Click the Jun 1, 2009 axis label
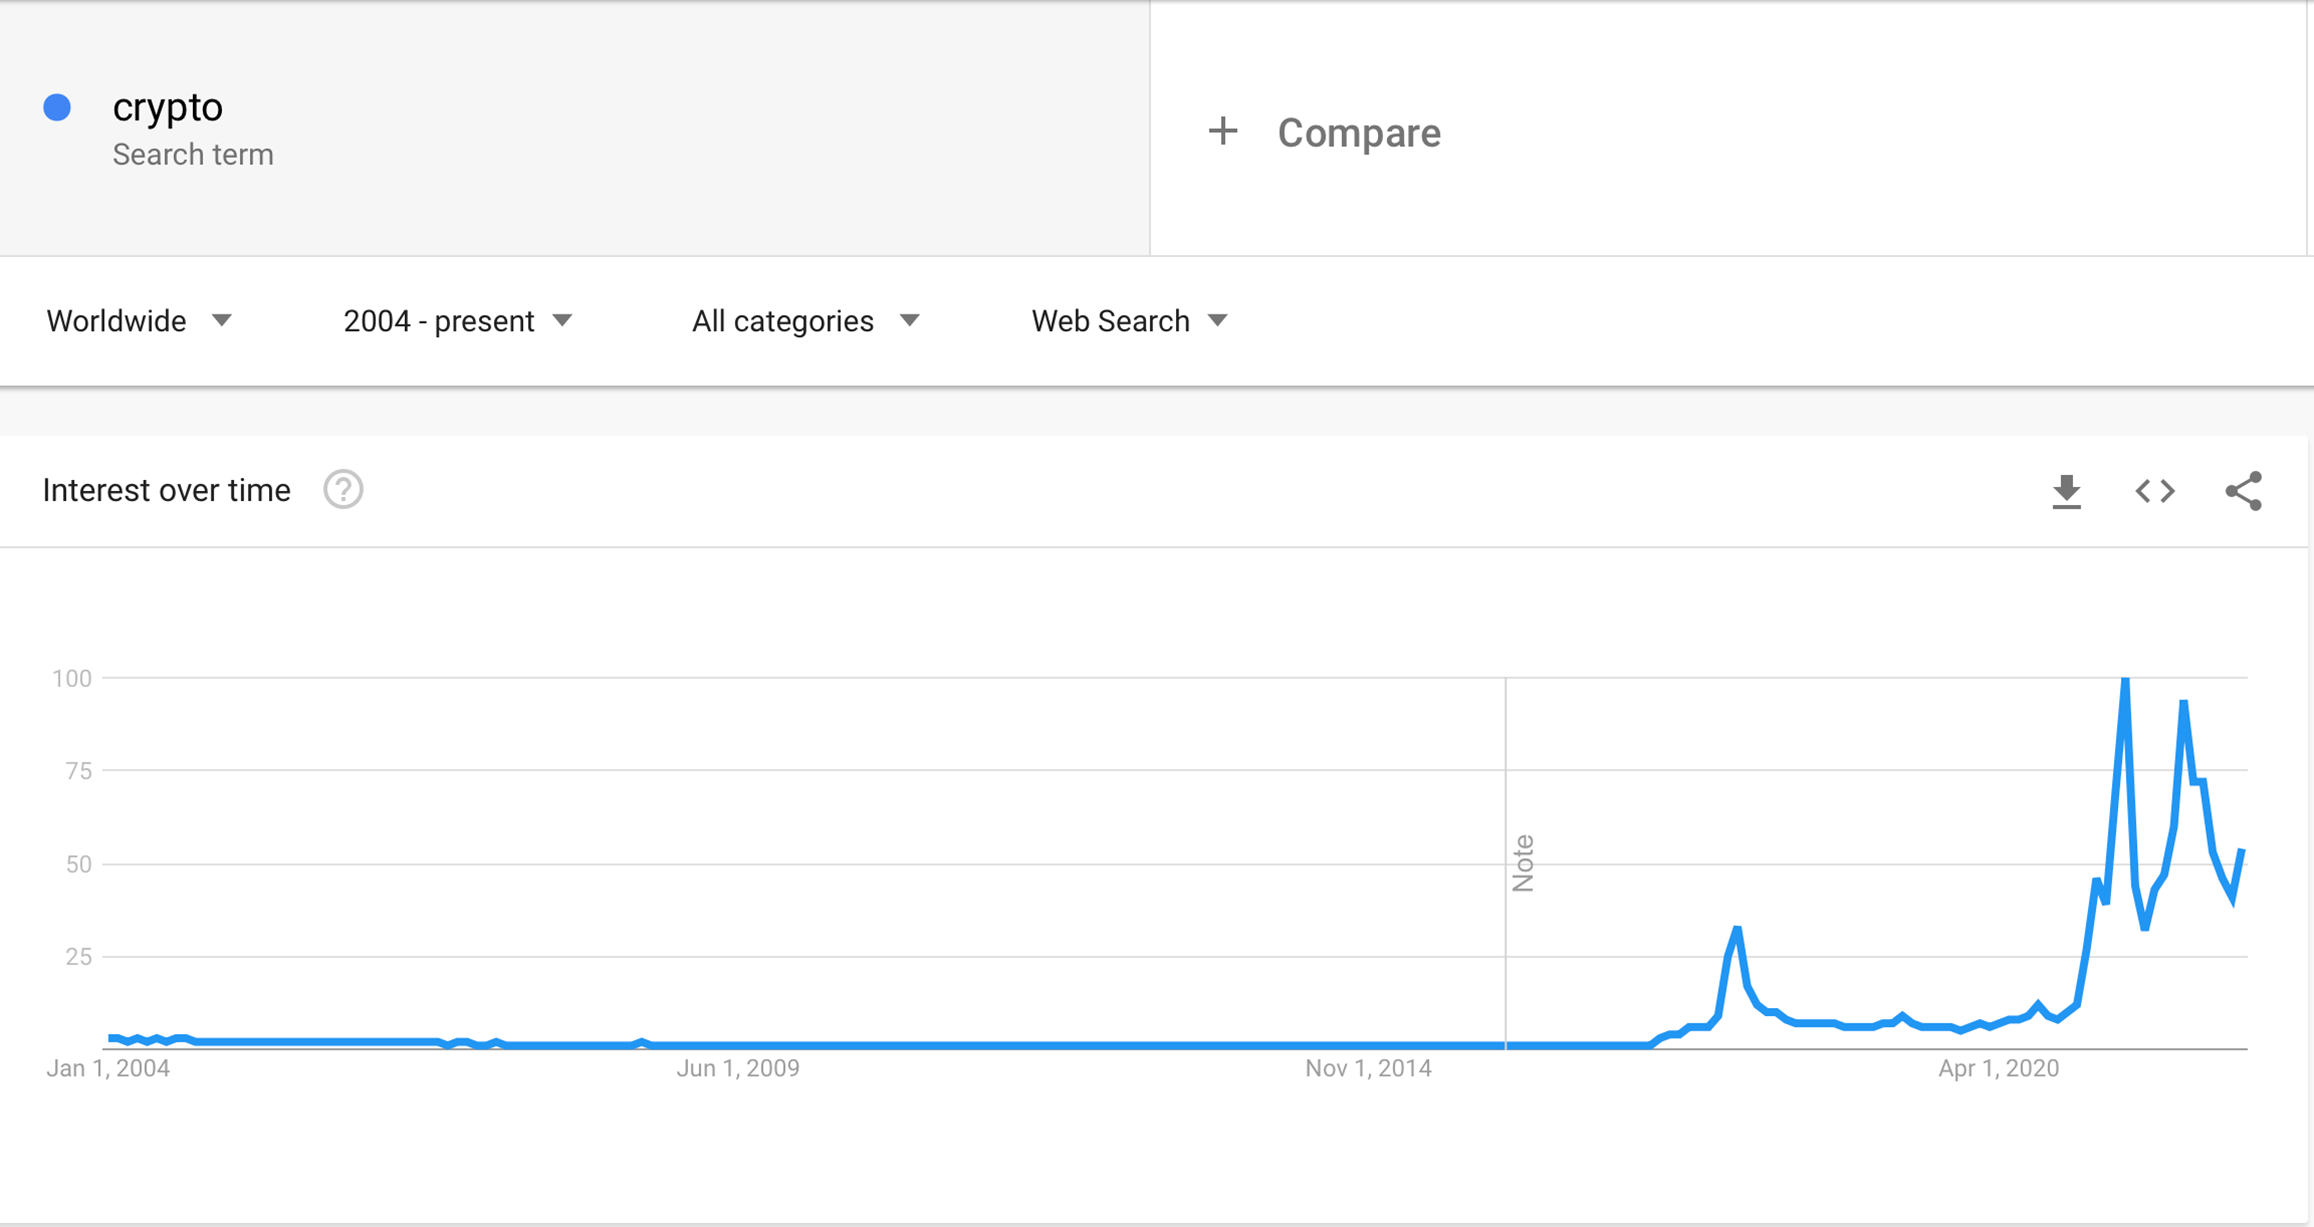 click(738, 1068)
